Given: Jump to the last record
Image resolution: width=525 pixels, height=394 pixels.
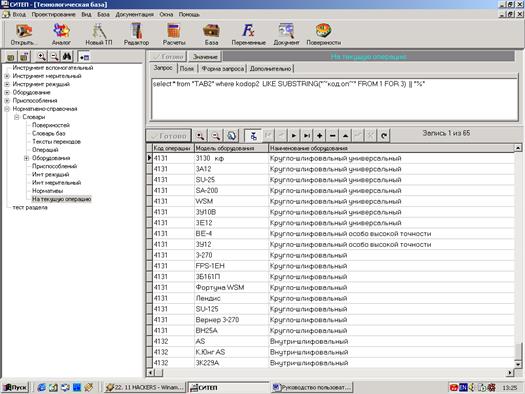Looking at the screenshot, I should 307,136.
